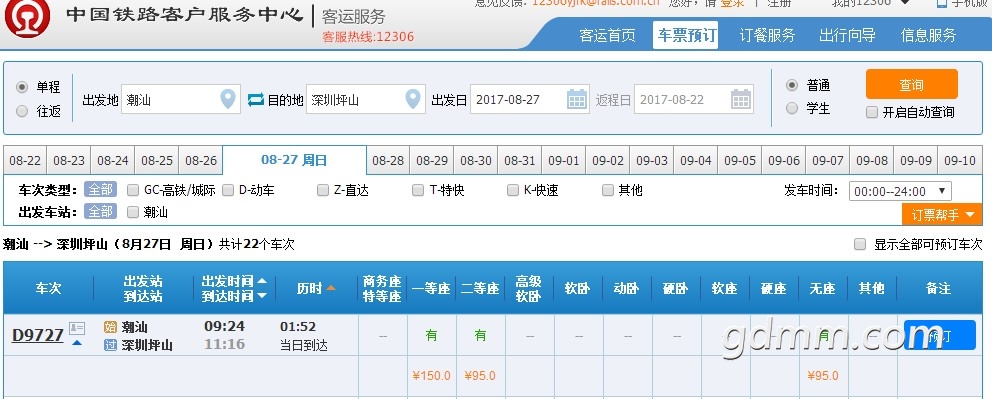992x399 pixels.
Task: Open 信息服务 navigation tab
Action: pos(929,35)
